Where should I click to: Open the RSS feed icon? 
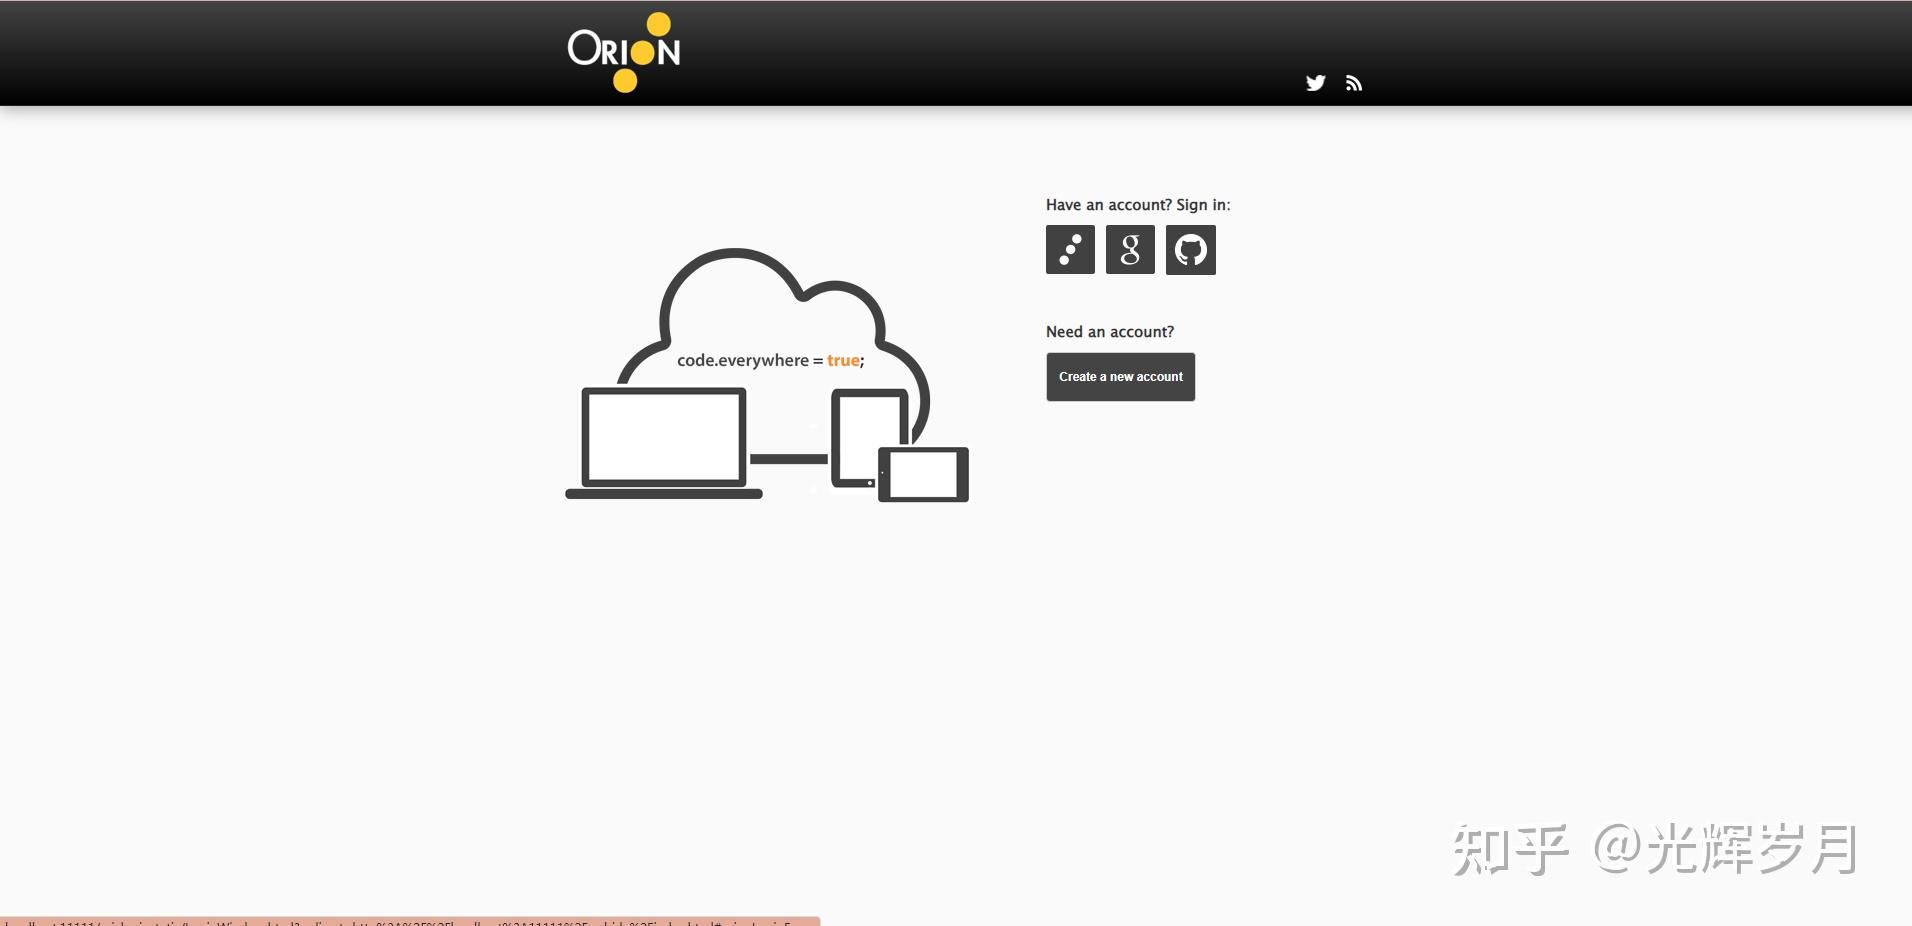(1354, 83)
